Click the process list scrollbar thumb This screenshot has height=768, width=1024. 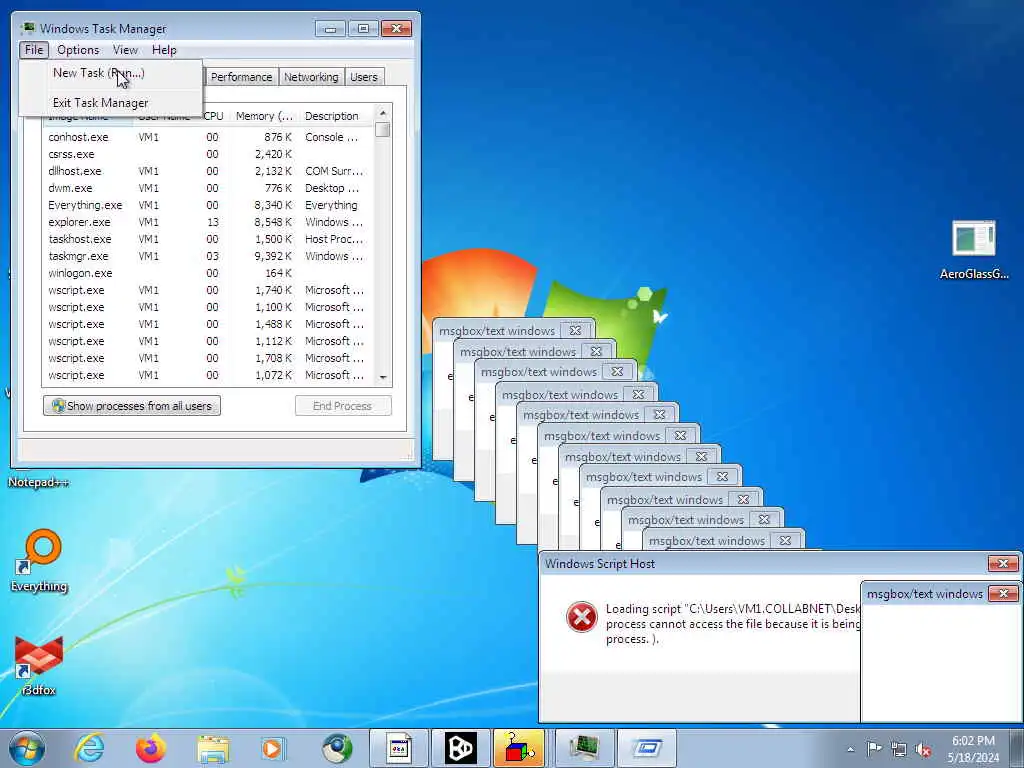click(383, 130)
